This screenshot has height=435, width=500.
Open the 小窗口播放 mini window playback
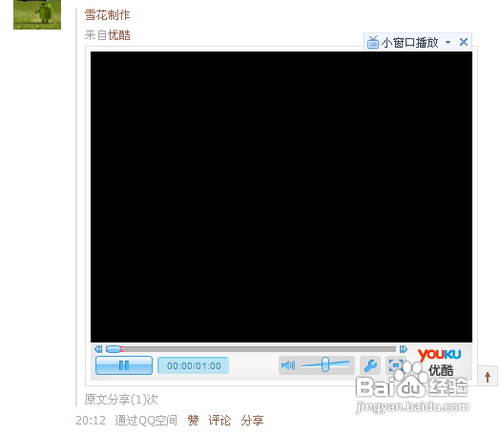pos(410,43)
